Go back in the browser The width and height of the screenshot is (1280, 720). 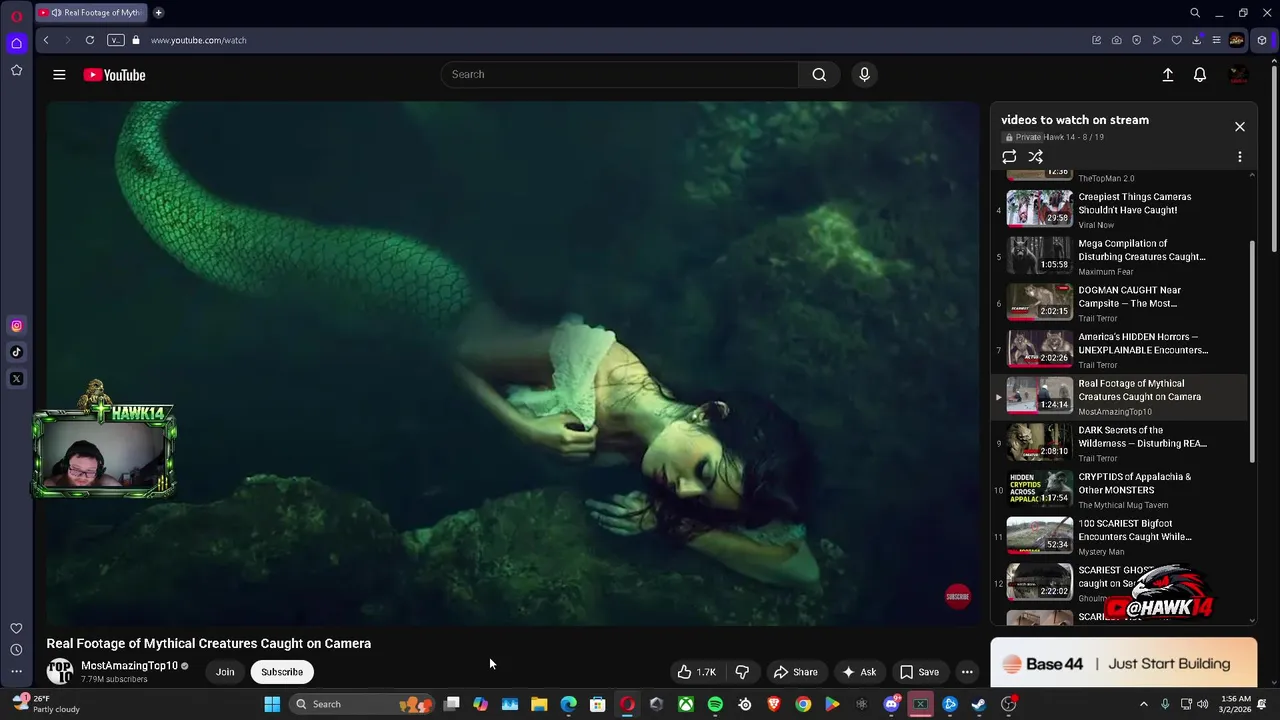coord(46,40)
